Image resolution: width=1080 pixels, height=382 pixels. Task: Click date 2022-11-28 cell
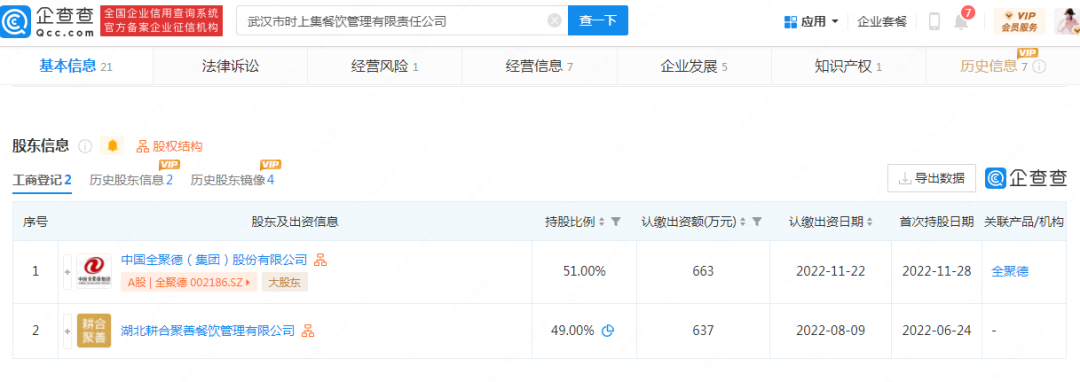[936, 272]
